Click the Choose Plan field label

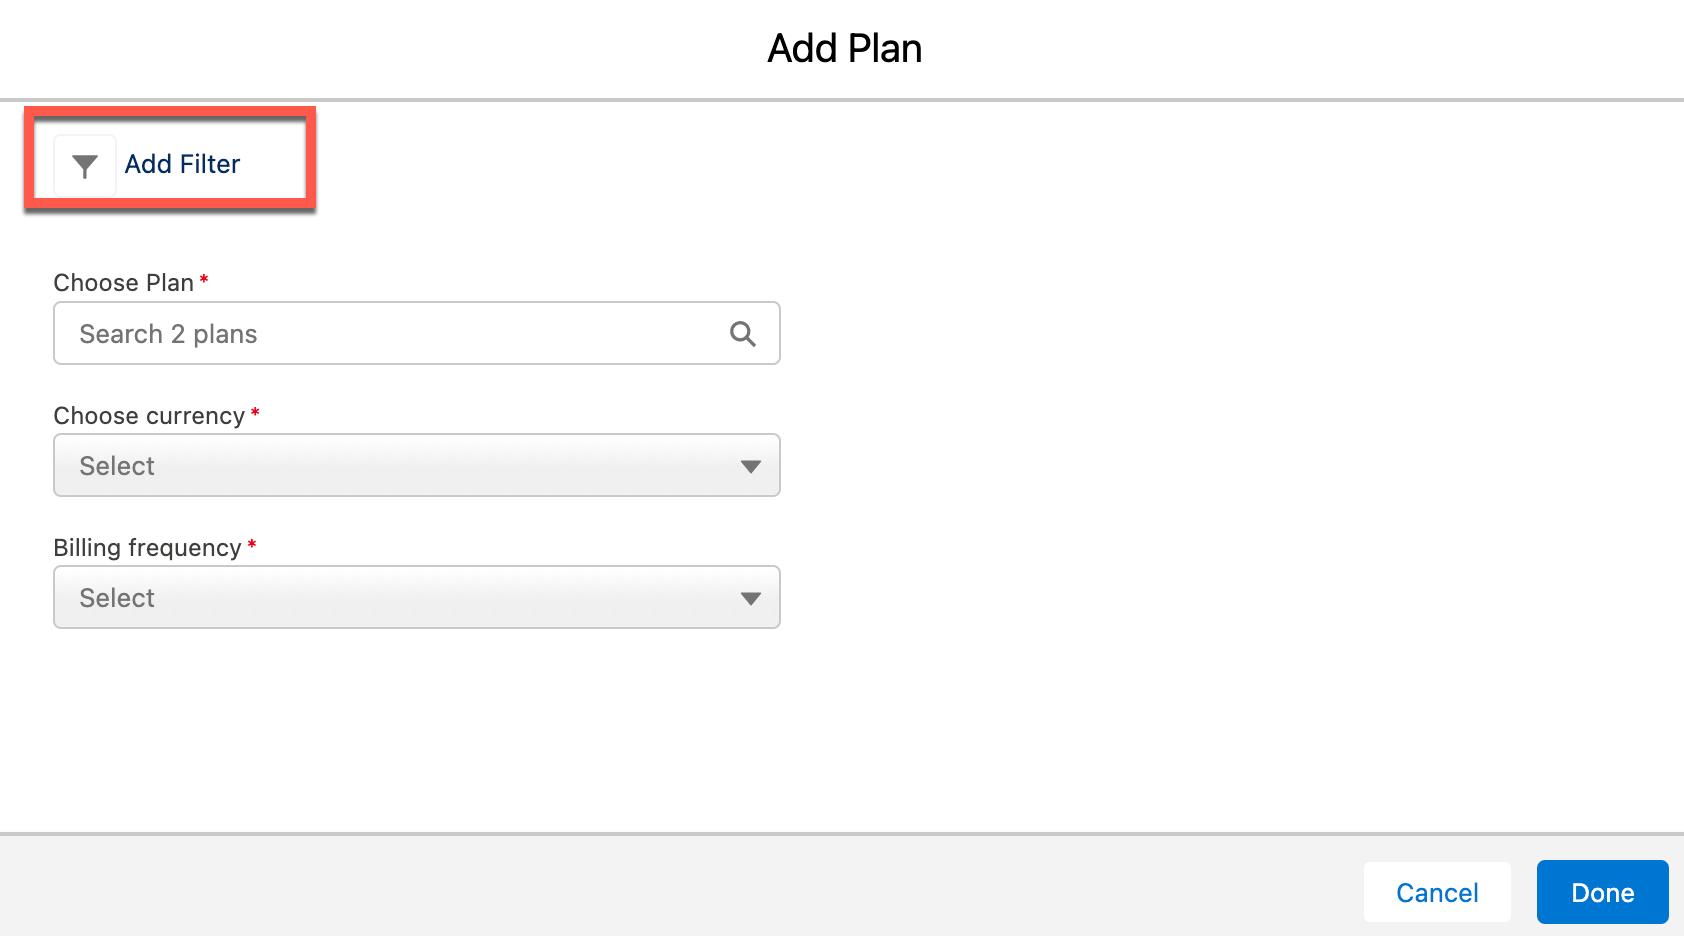pos(123,283)
